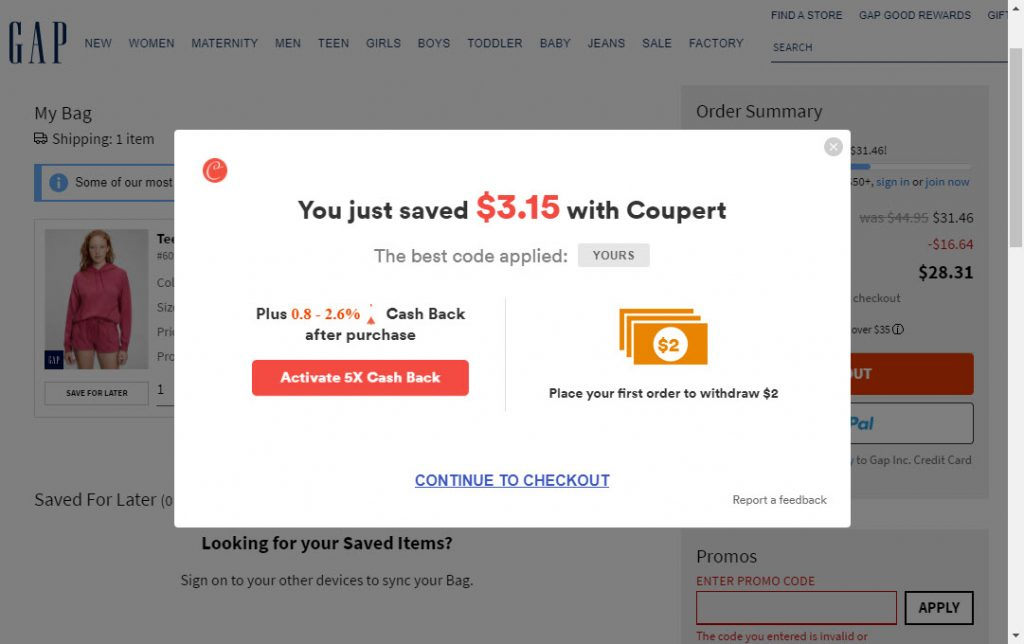Click the cash back rocket icon

click(371, 314)
